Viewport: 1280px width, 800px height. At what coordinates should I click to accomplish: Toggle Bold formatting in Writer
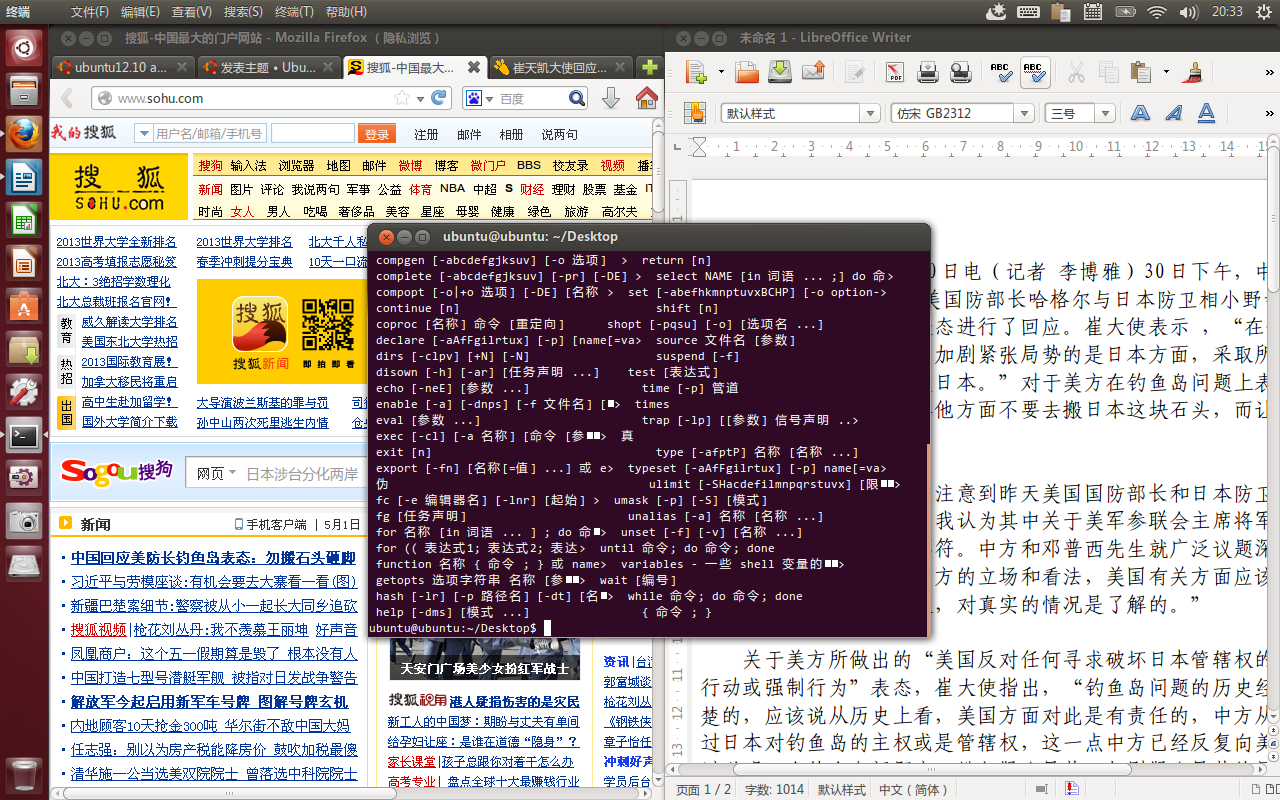point(1140,113)
